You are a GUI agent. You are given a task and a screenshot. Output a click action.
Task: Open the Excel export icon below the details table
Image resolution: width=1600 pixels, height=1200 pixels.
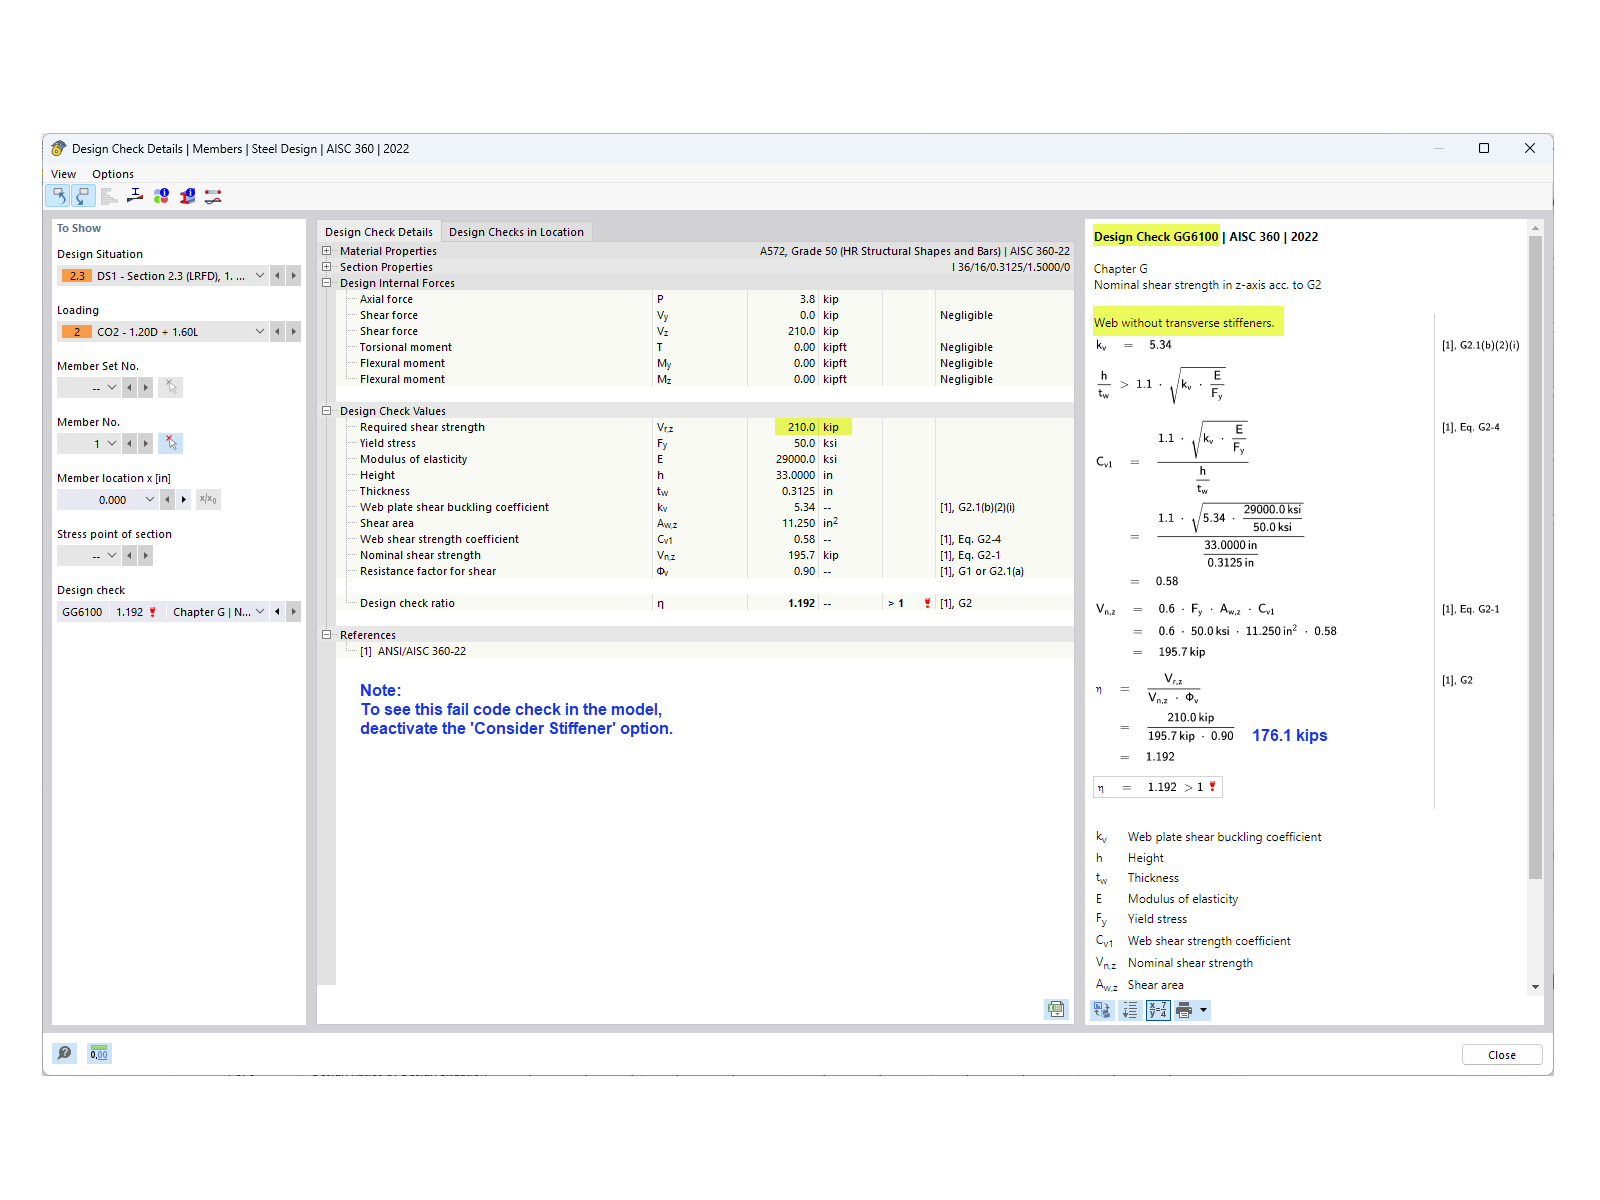click(x=1056, y=1009)
